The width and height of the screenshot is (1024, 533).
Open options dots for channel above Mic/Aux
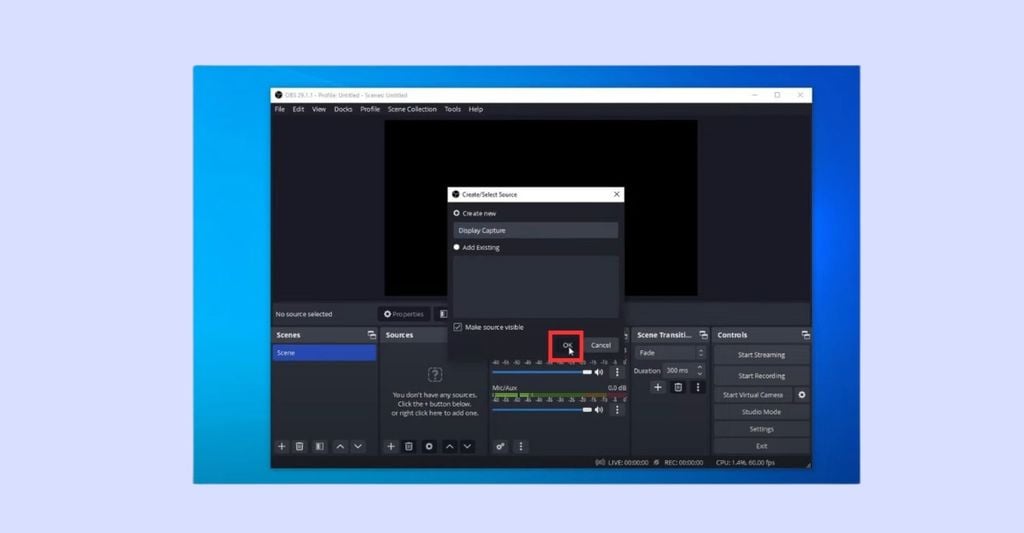(617, 372)
